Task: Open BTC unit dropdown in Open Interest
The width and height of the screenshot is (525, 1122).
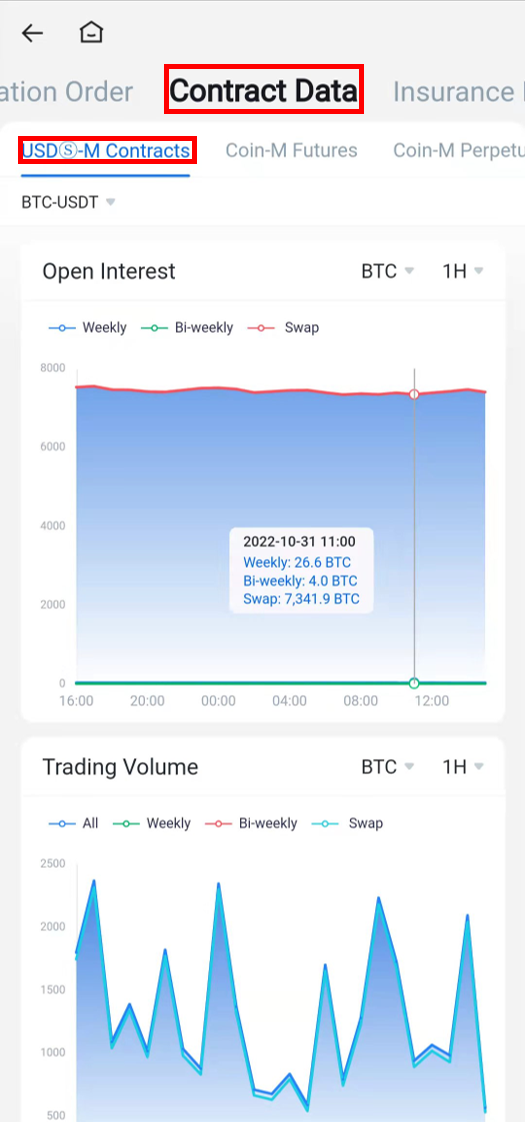Action: click(x=388, y=272)
